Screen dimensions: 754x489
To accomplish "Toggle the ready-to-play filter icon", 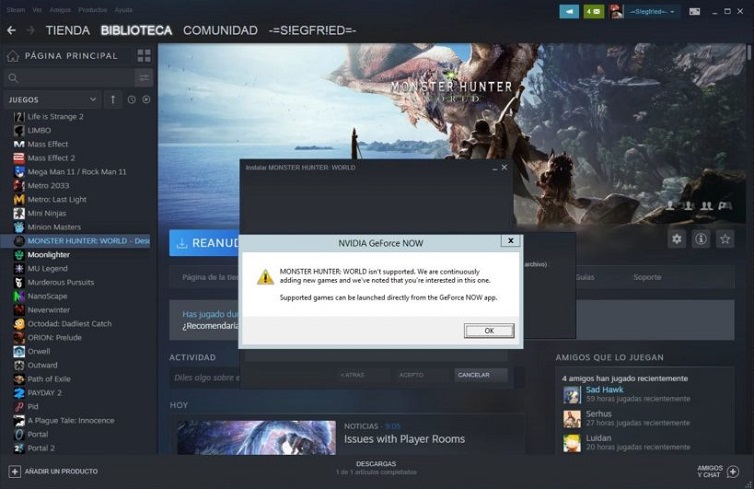I will click(146, 100).
